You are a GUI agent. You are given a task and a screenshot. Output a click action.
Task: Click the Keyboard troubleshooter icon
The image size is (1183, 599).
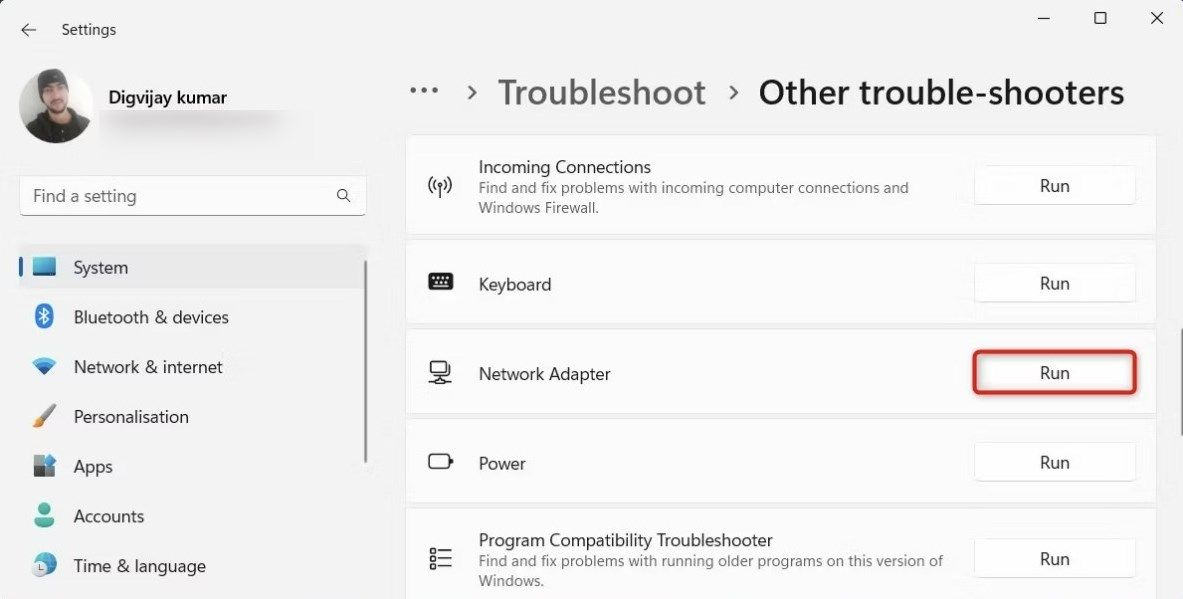(440, 283)
